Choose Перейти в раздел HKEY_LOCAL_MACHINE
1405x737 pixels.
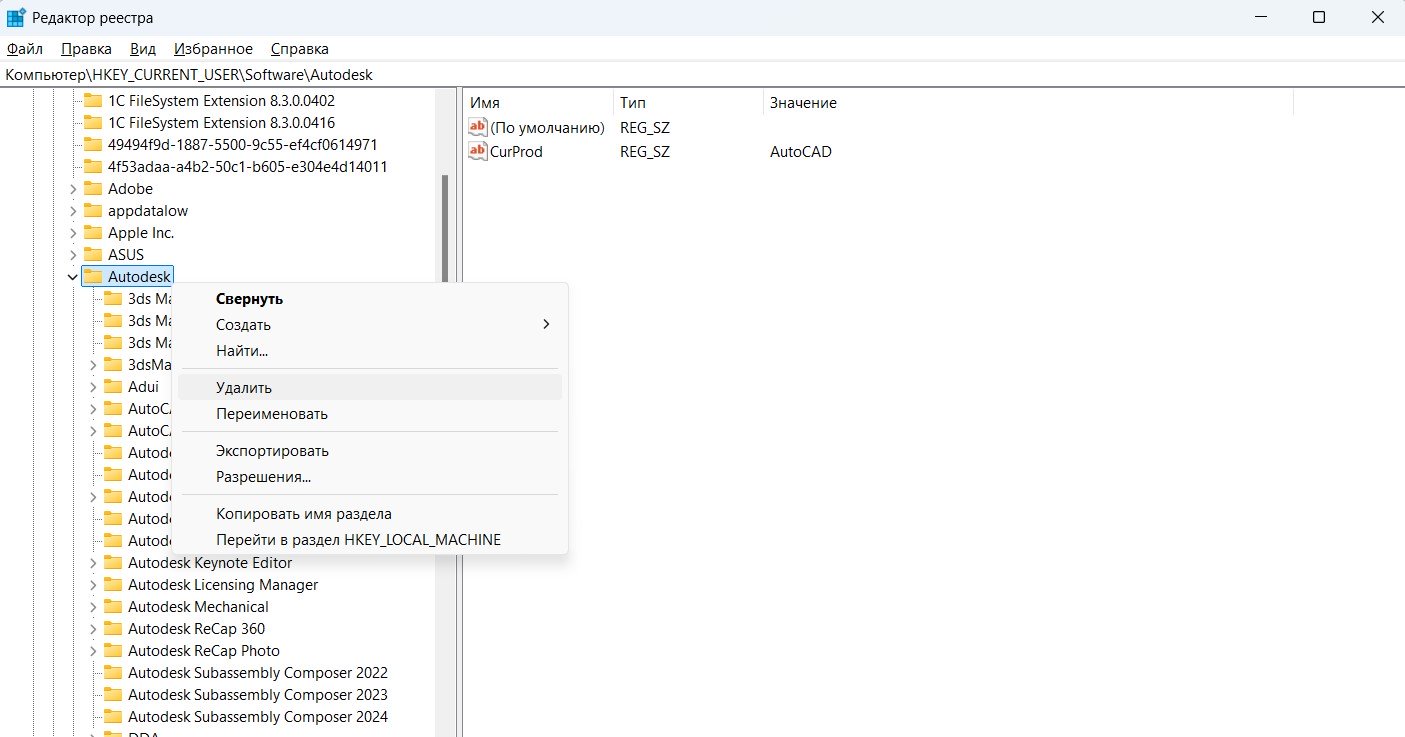370,540
